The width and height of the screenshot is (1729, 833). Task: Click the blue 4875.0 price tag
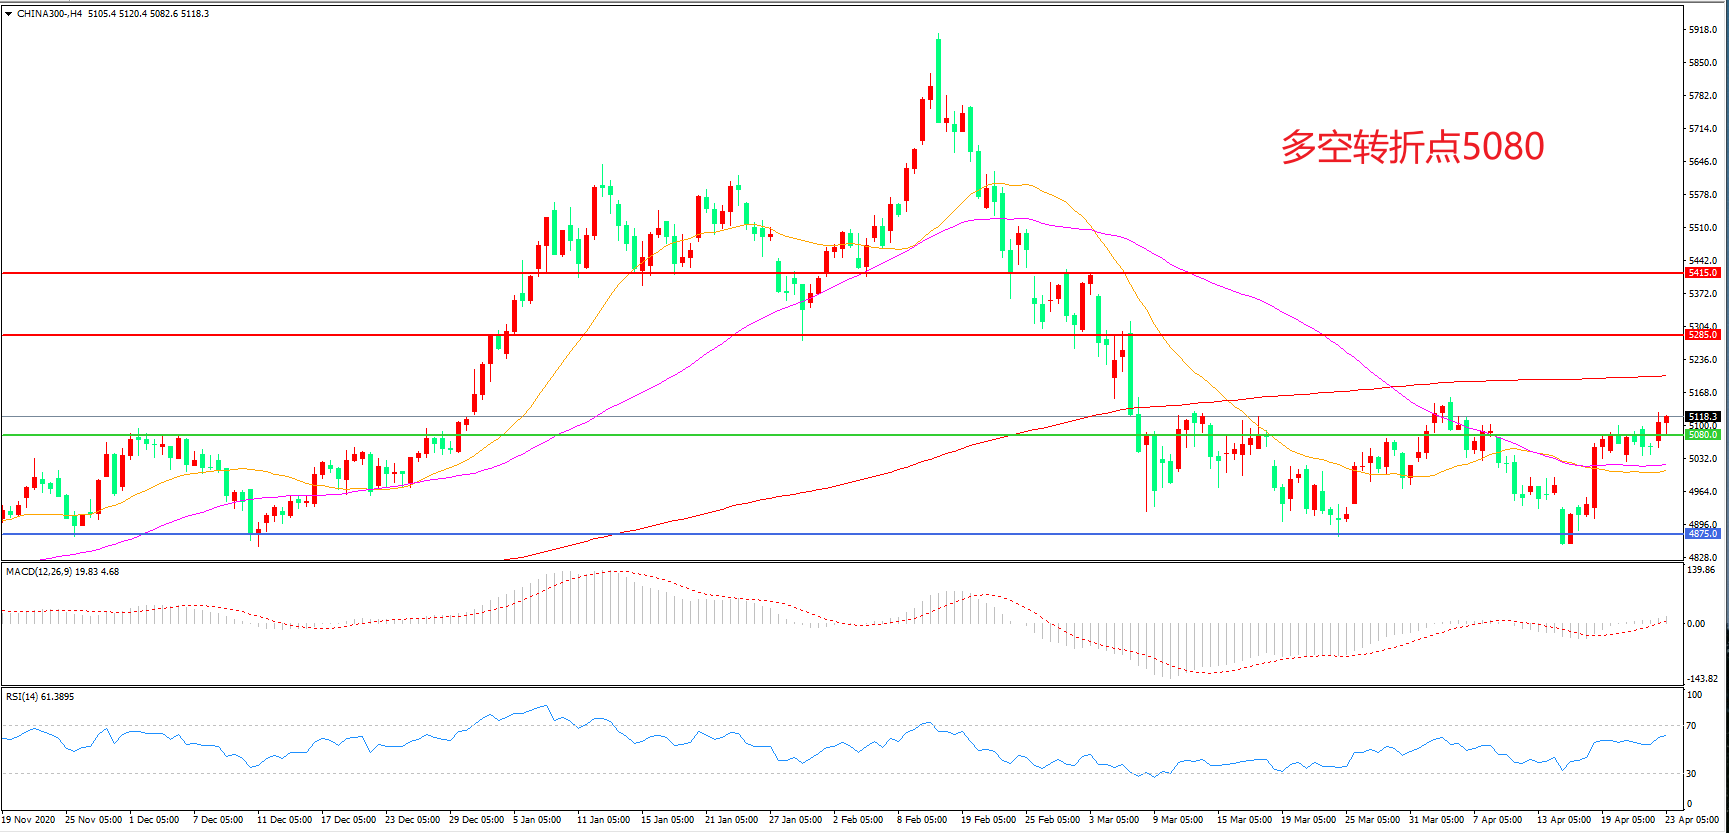pos(1702,534)
